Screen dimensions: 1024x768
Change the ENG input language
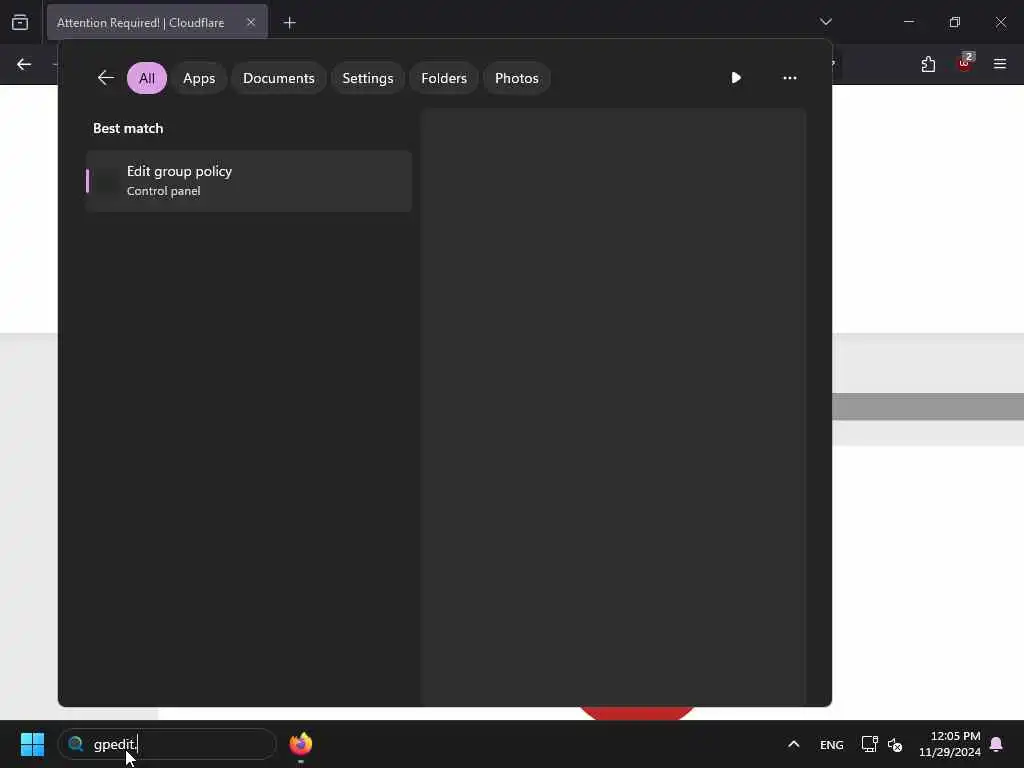(x=831, y=744)
